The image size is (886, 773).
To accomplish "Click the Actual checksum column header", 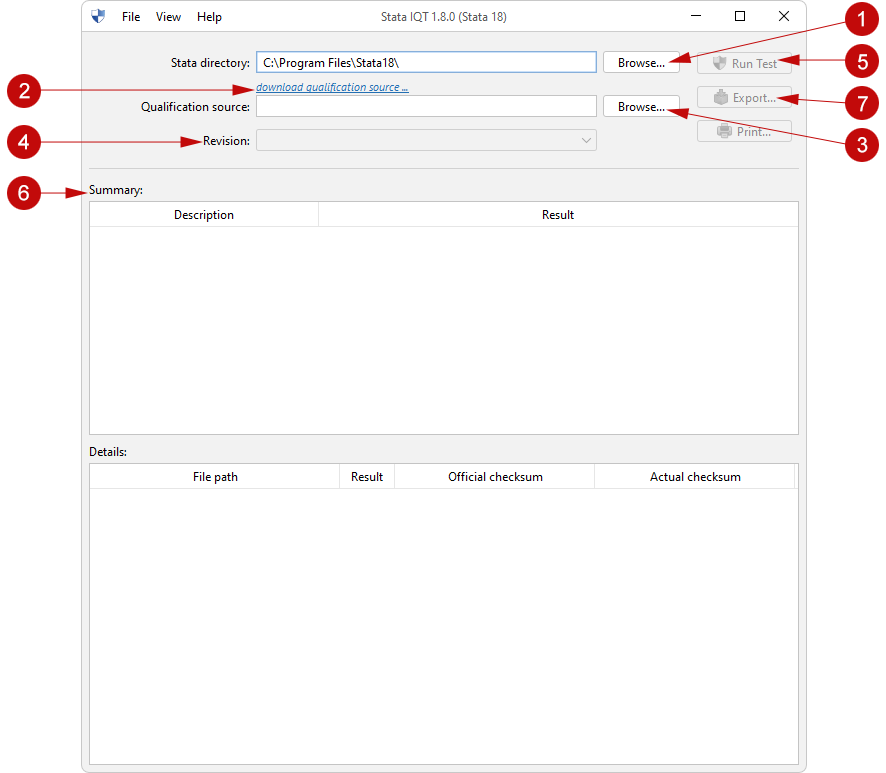I will click(x=695, y=477).
